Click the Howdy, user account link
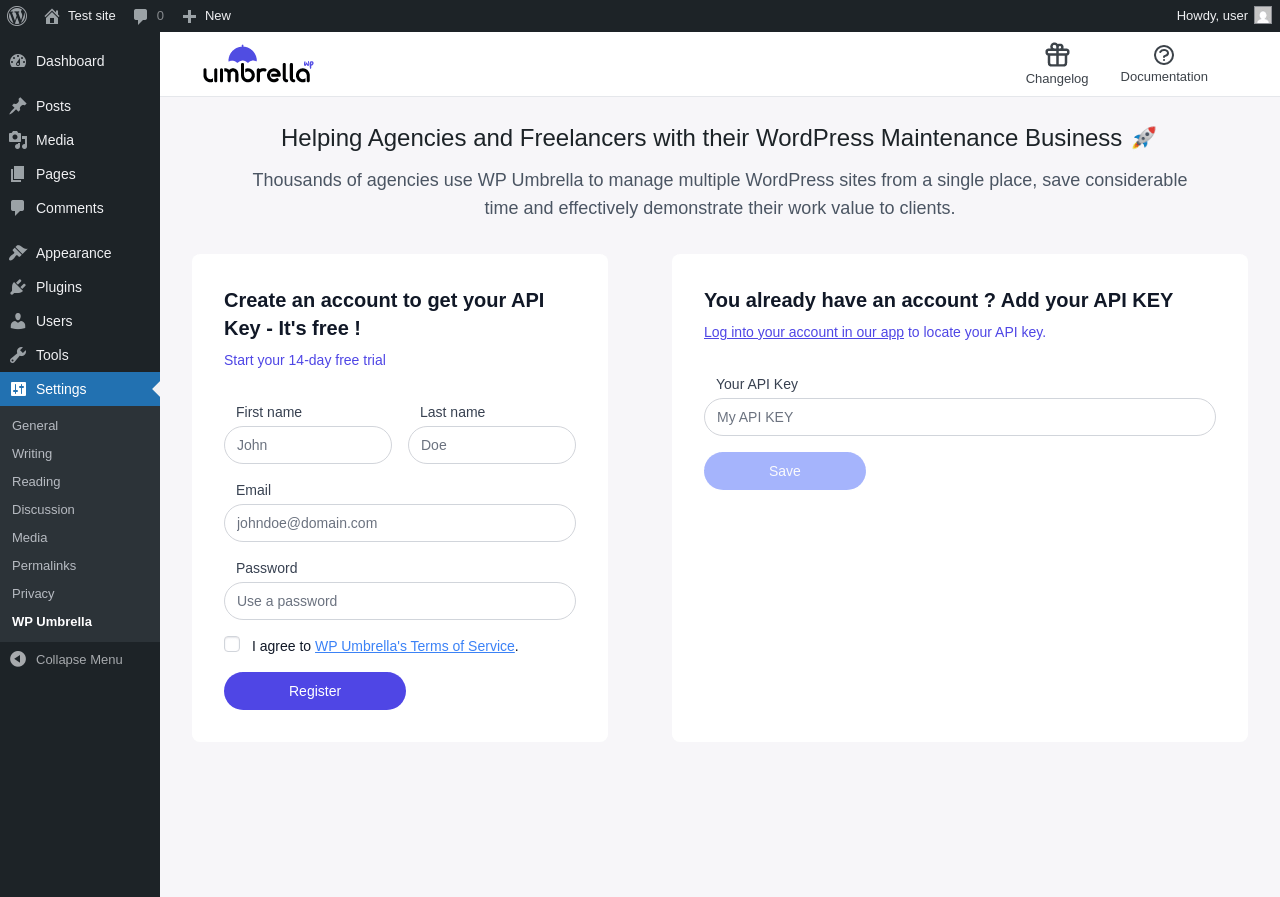 tap(1224, 16)
